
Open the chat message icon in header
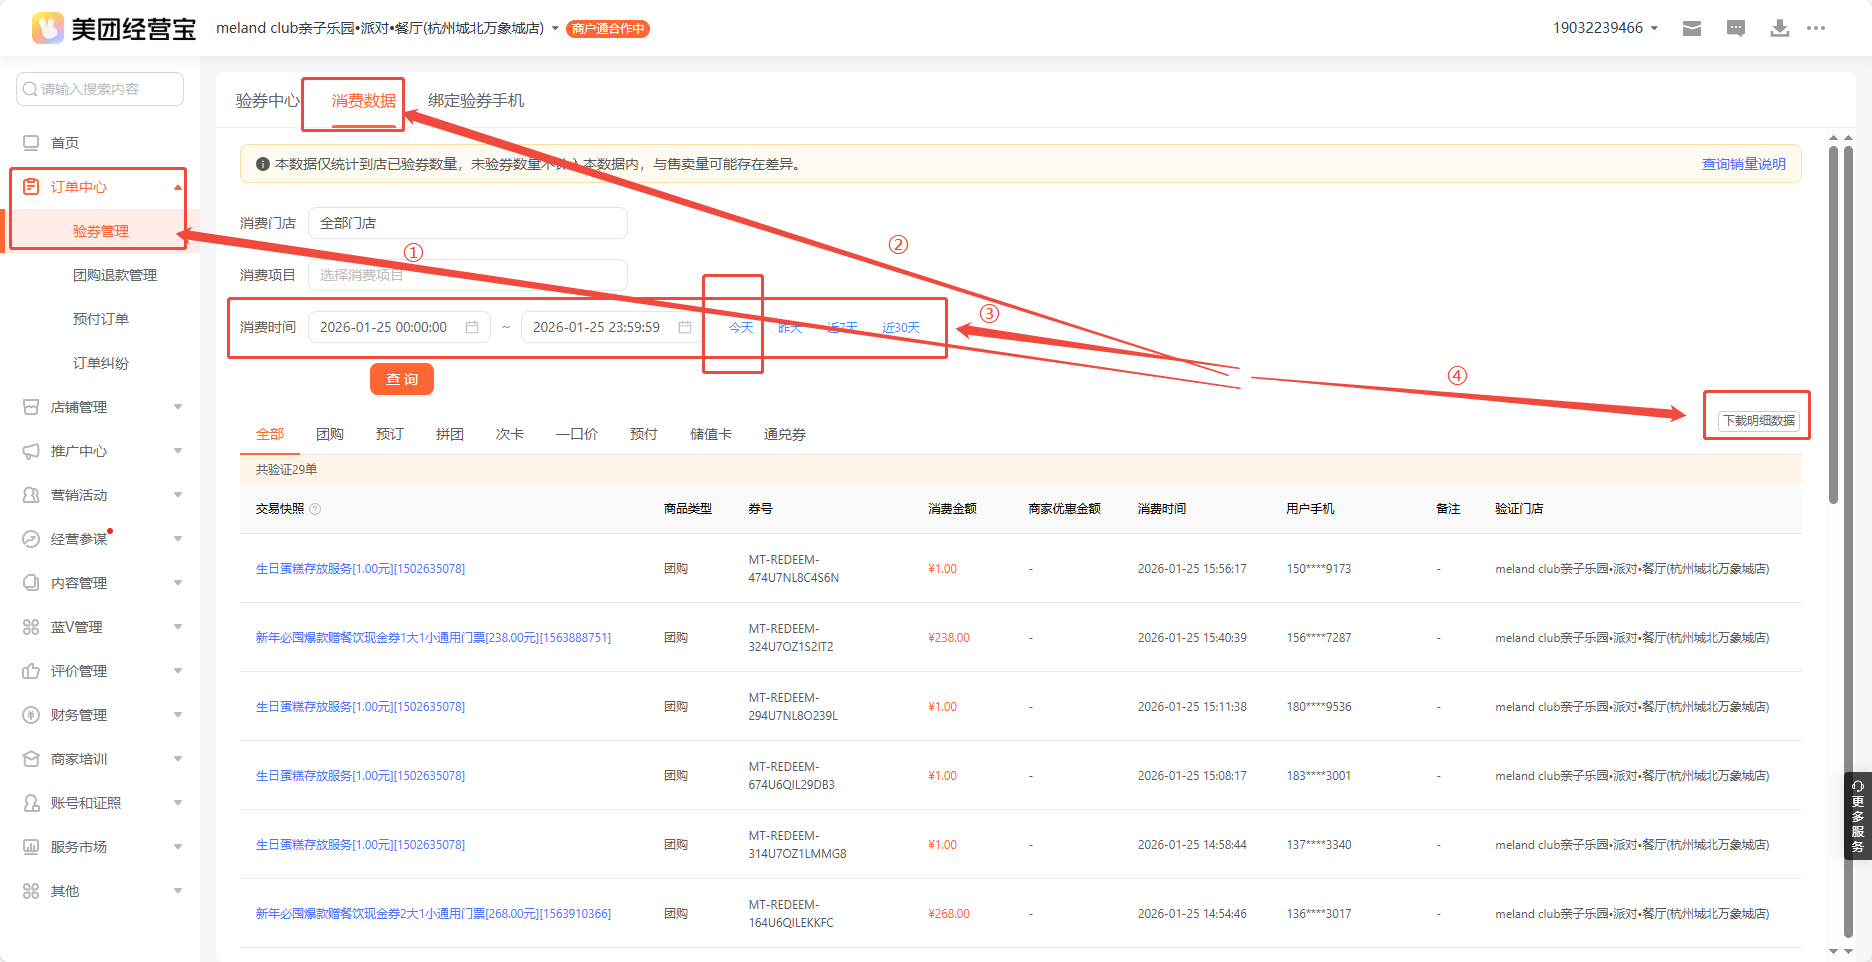click(x=1736, y=28)
